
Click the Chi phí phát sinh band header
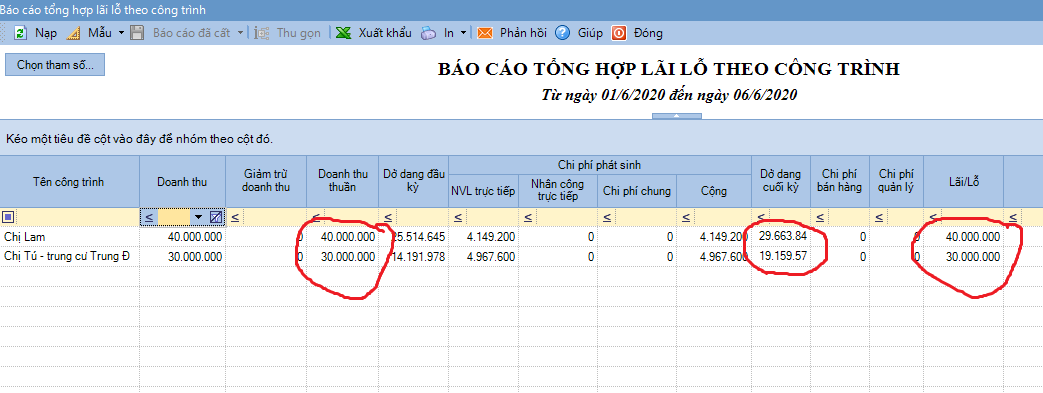coord(600,165)
